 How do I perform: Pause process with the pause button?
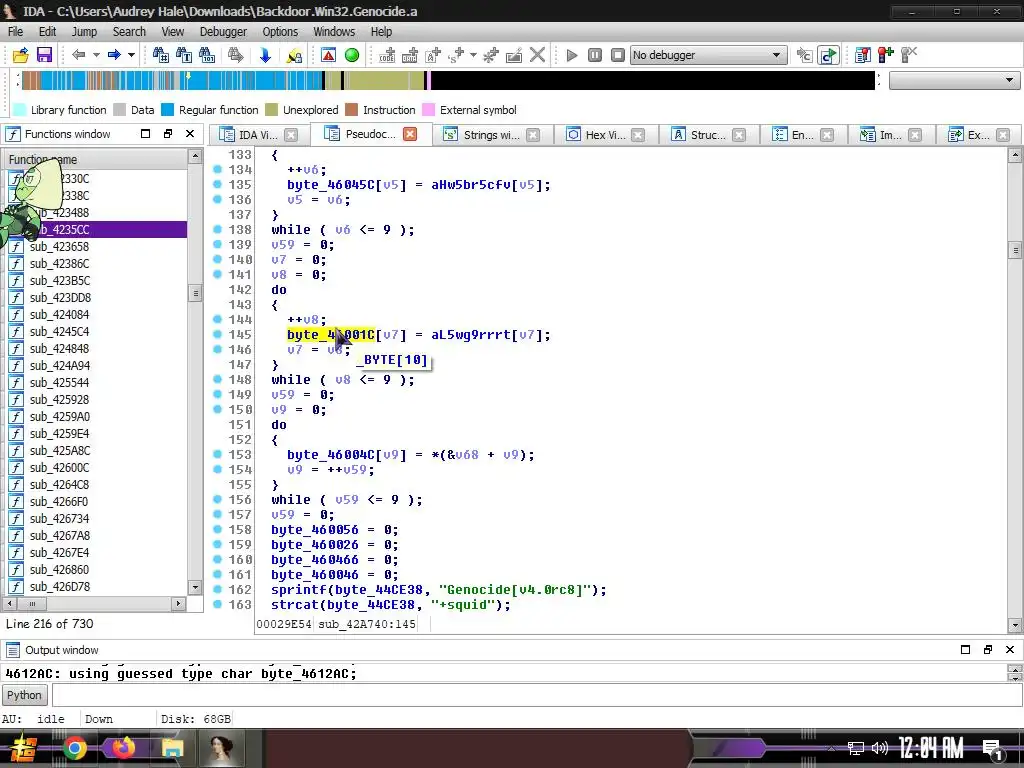point(595,55)
